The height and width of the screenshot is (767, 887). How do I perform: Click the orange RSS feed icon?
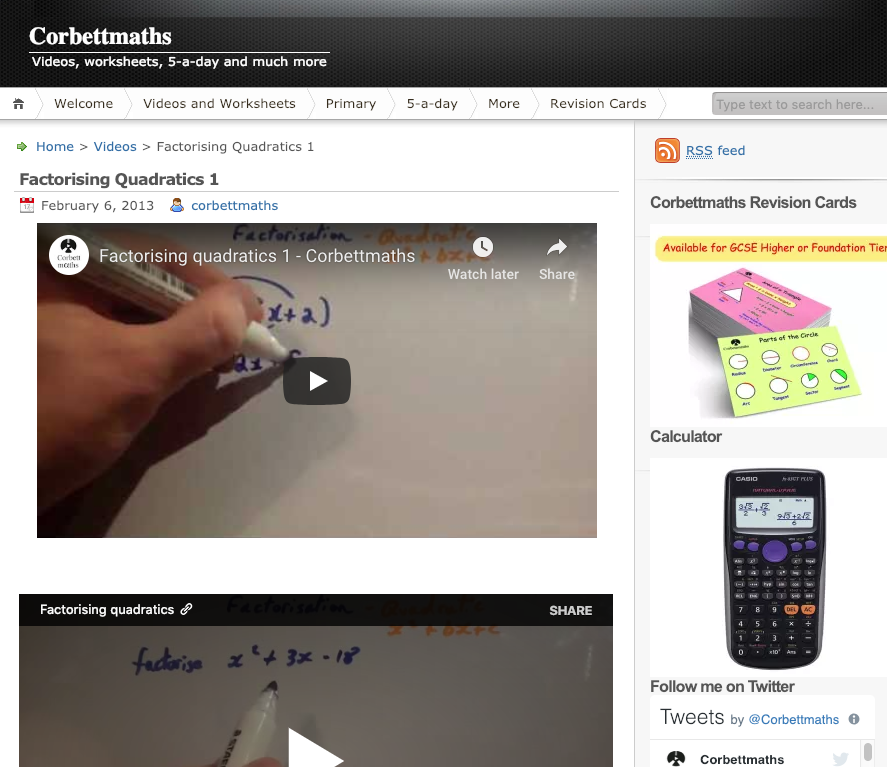(667, 150)
